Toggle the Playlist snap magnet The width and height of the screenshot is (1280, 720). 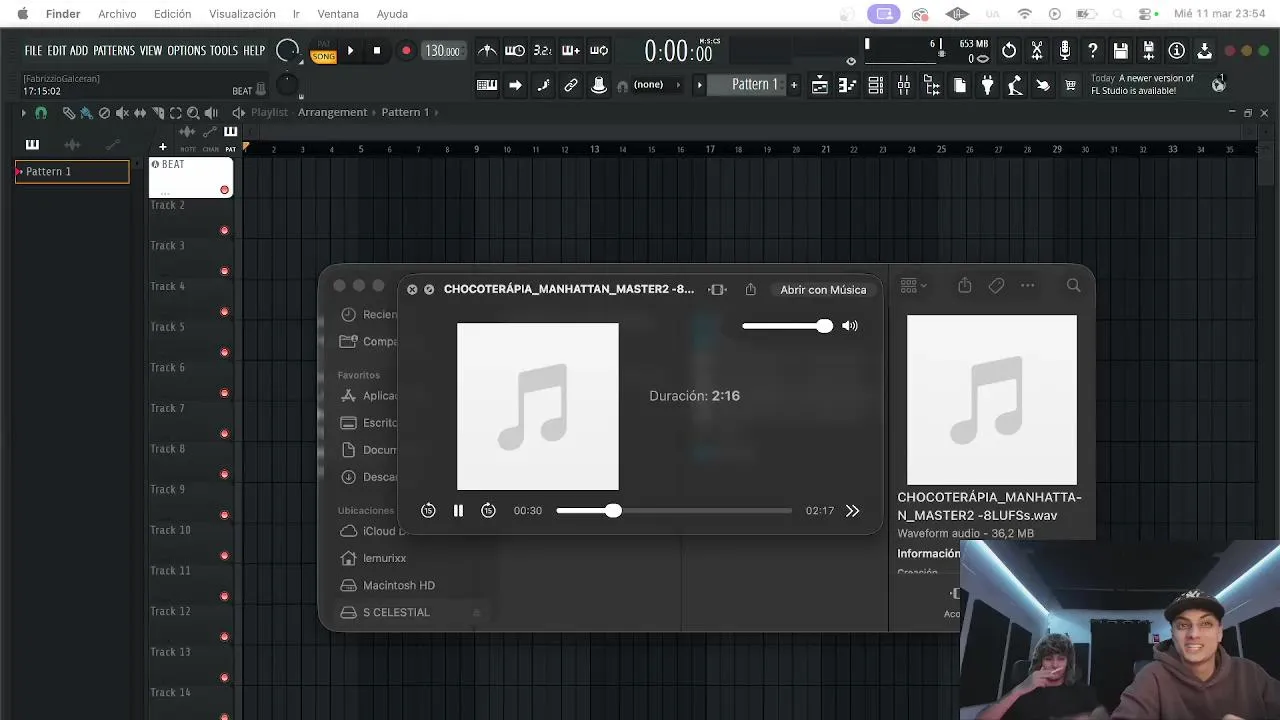(x=41, y=113)
